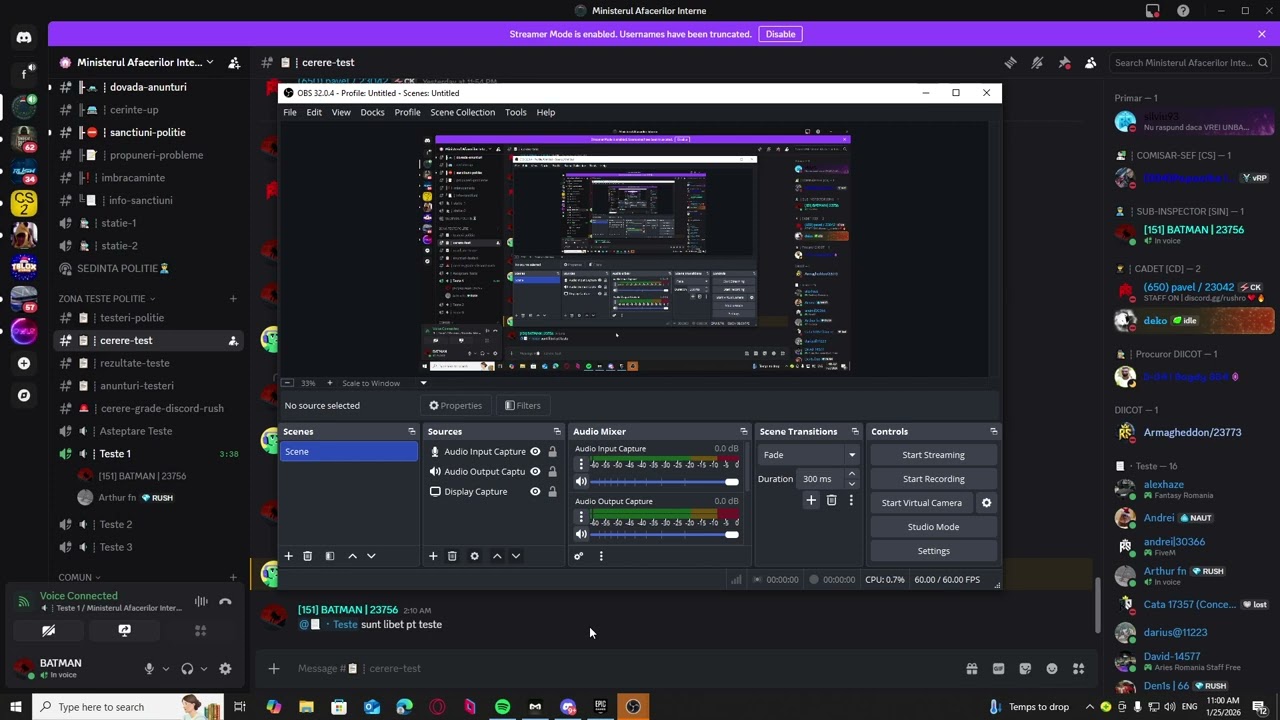This screenshot has height=720, width=1280.
Task: Start Virtual Camera in OBS
Action: (x=922, y=503)
